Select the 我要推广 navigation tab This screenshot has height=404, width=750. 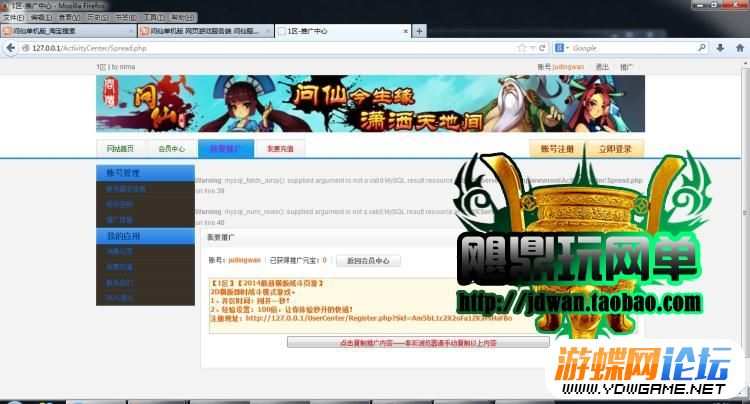coord(226,149)
